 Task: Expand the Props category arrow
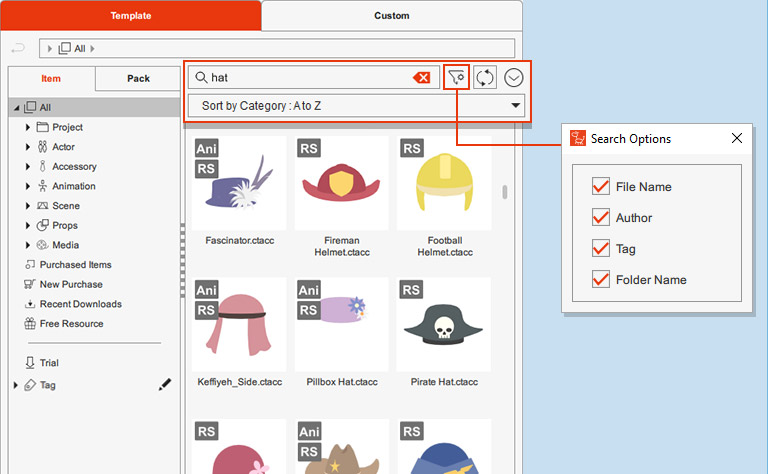click(x=28, y=225)
